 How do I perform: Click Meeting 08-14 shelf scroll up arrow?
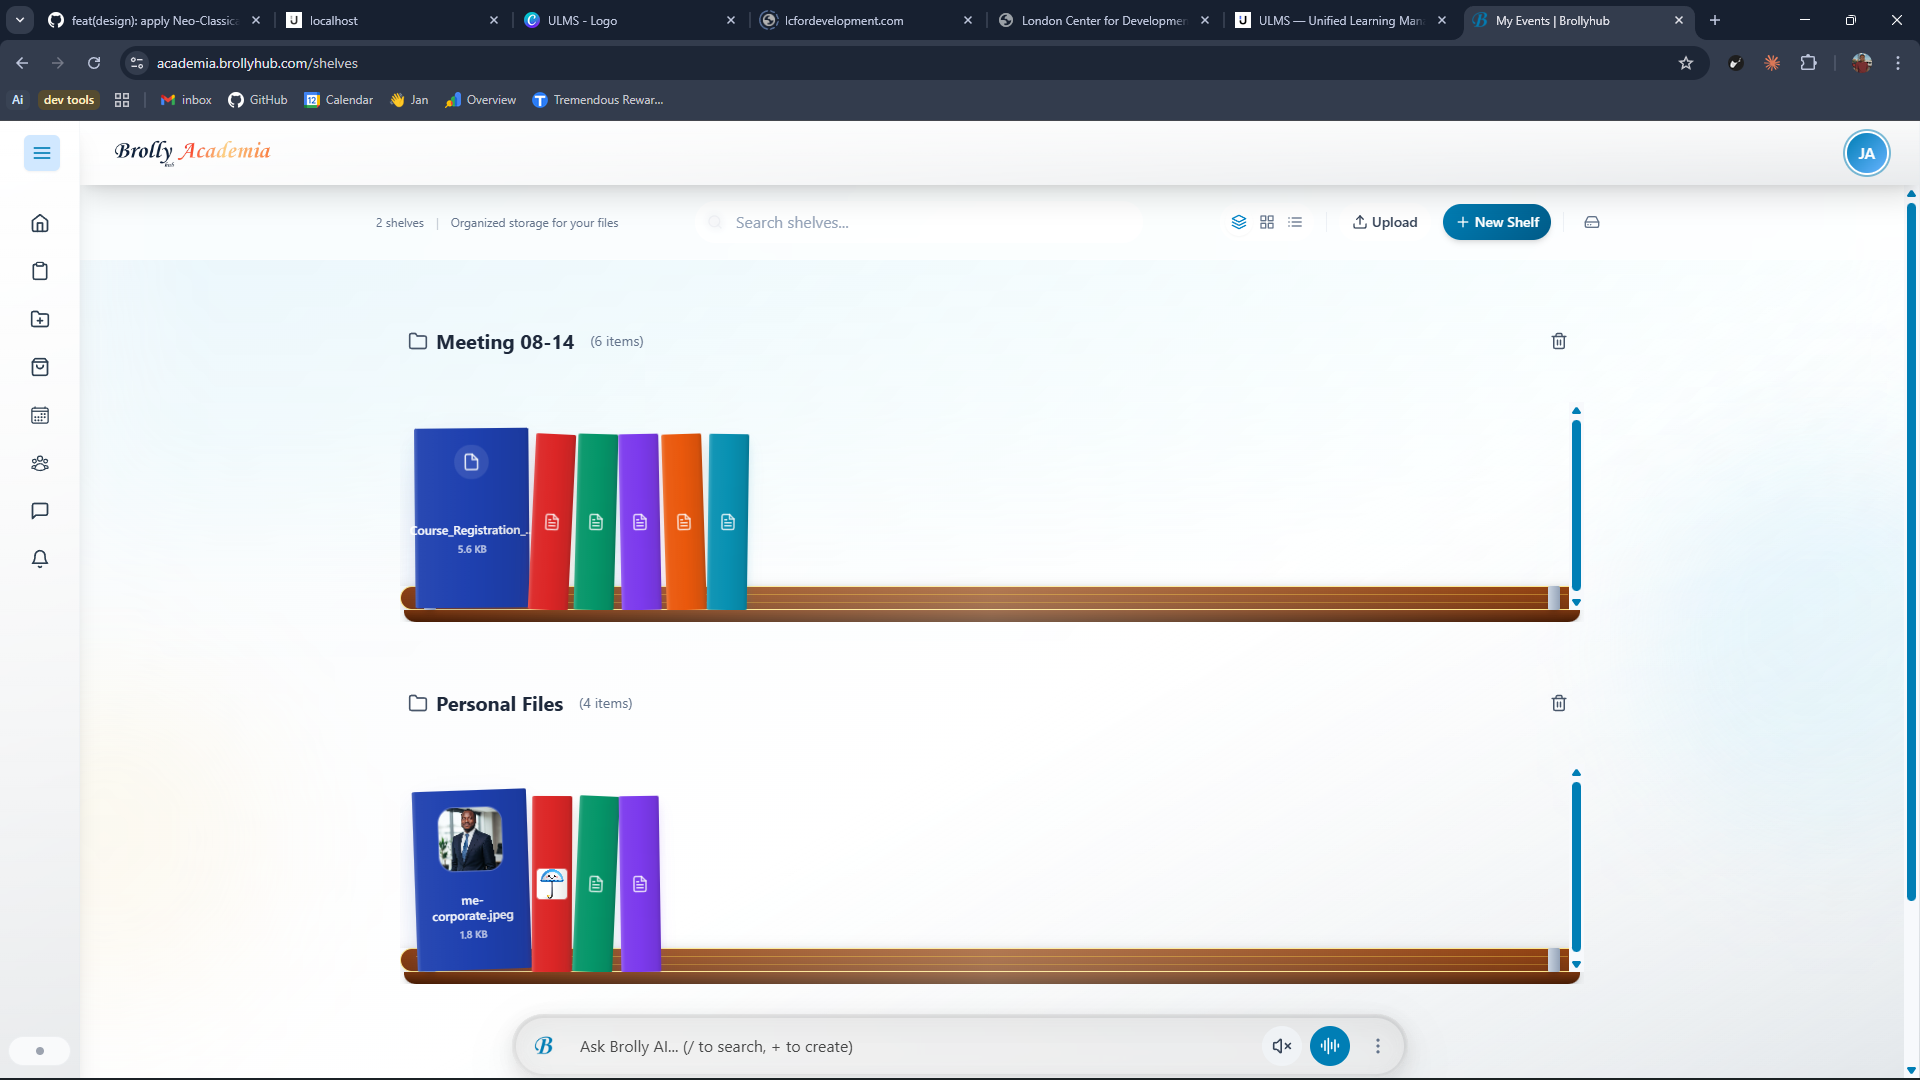coord(1576,411)
